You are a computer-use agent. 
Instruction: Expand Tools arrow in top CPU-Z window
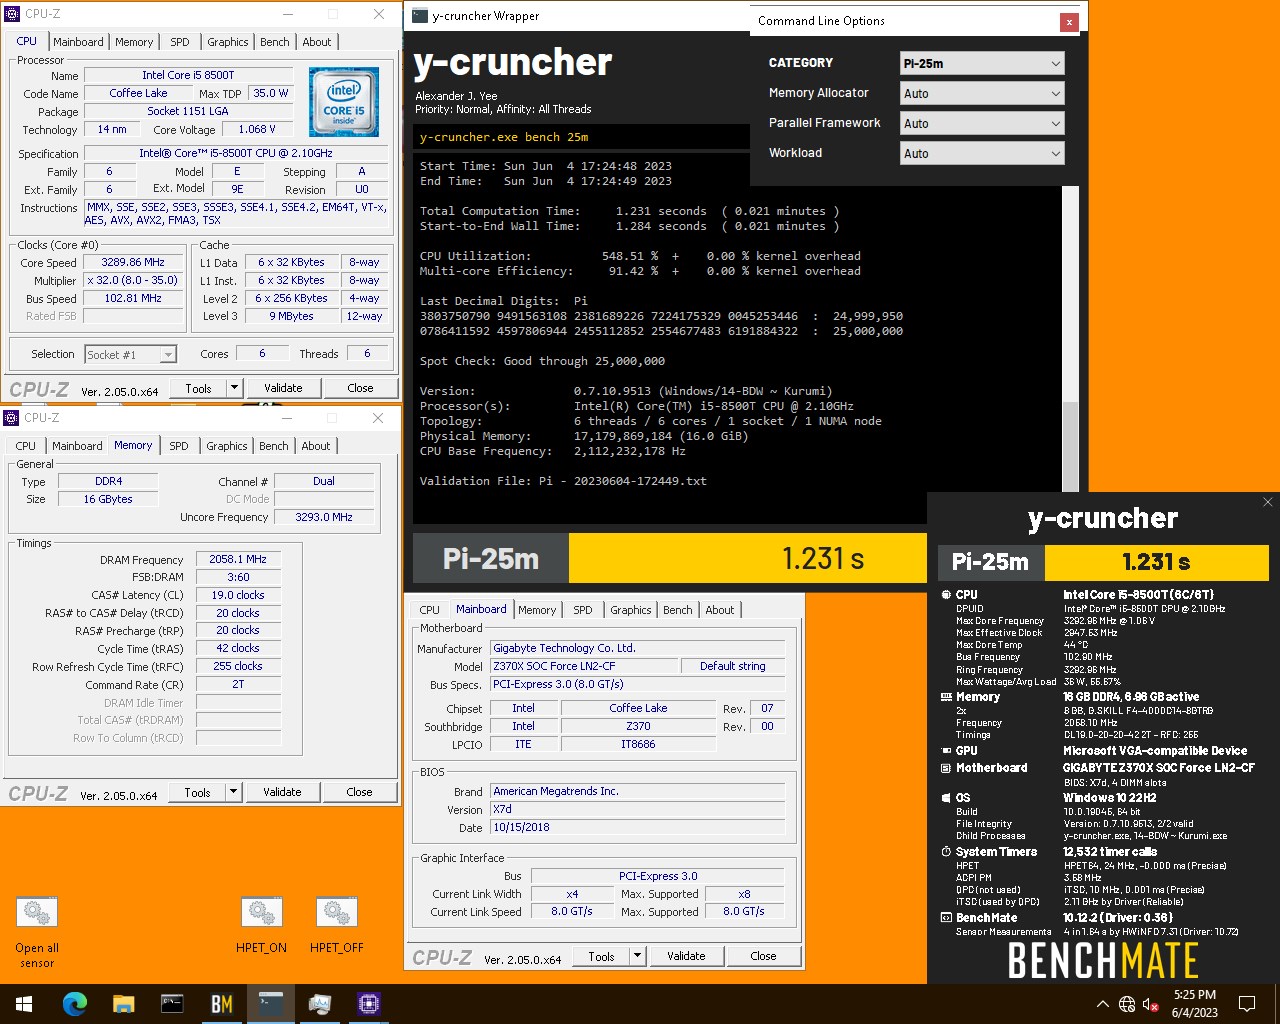point(235,388)
